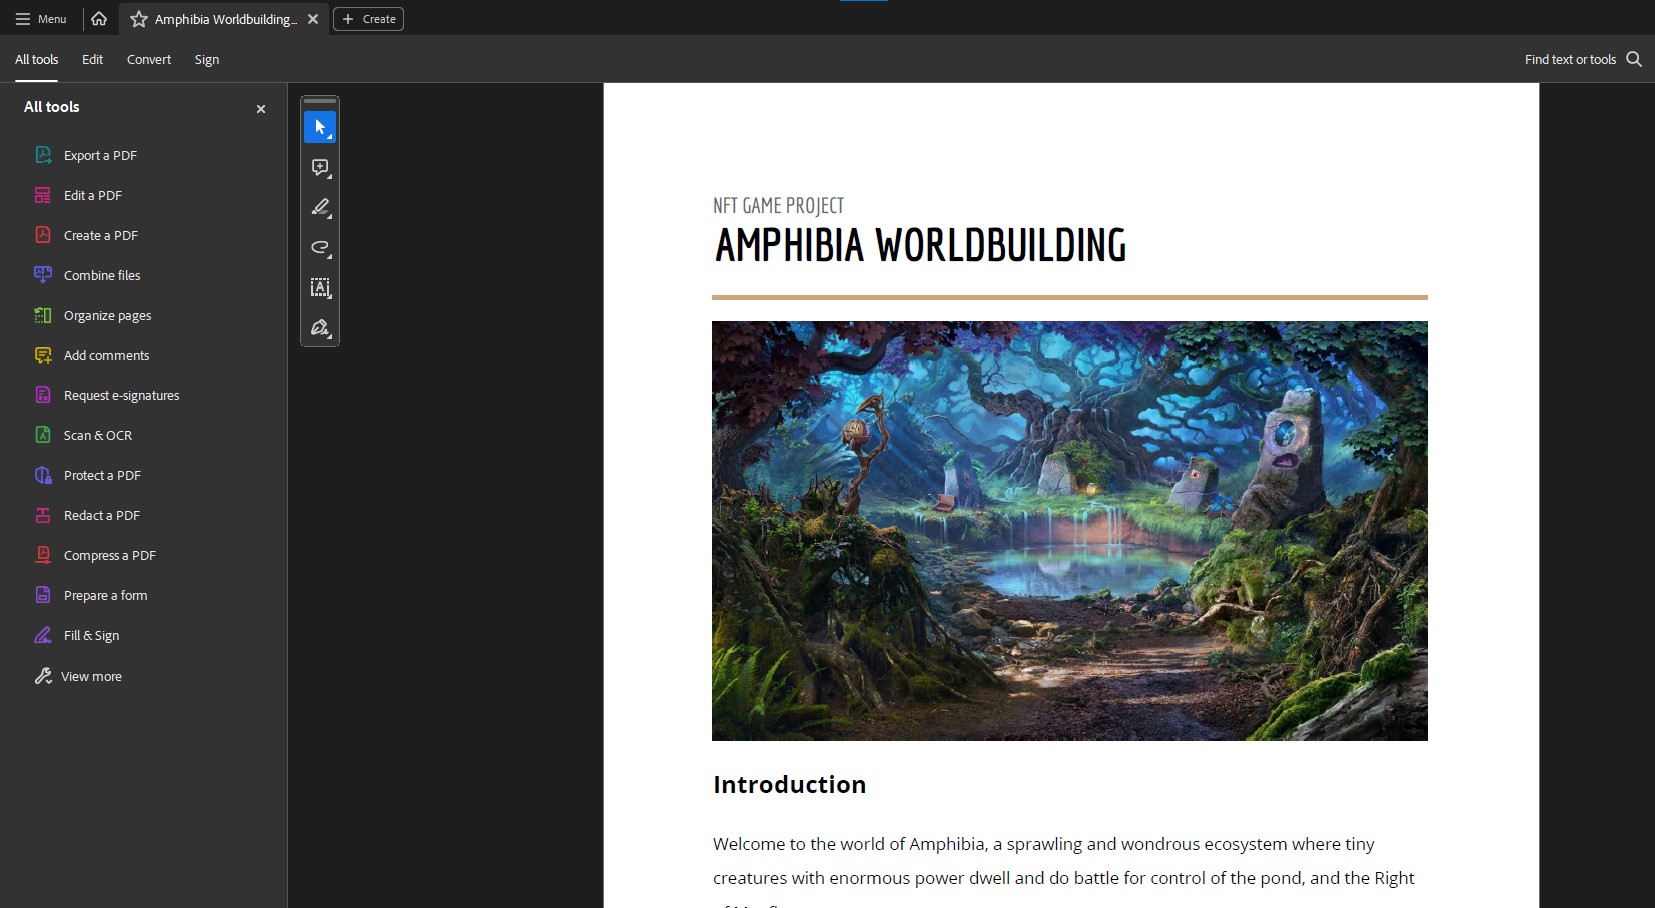The height and width of the screenshot is (908, 1655).
Task: Open the Export a PDF label
Action: [x=100, y=155]
